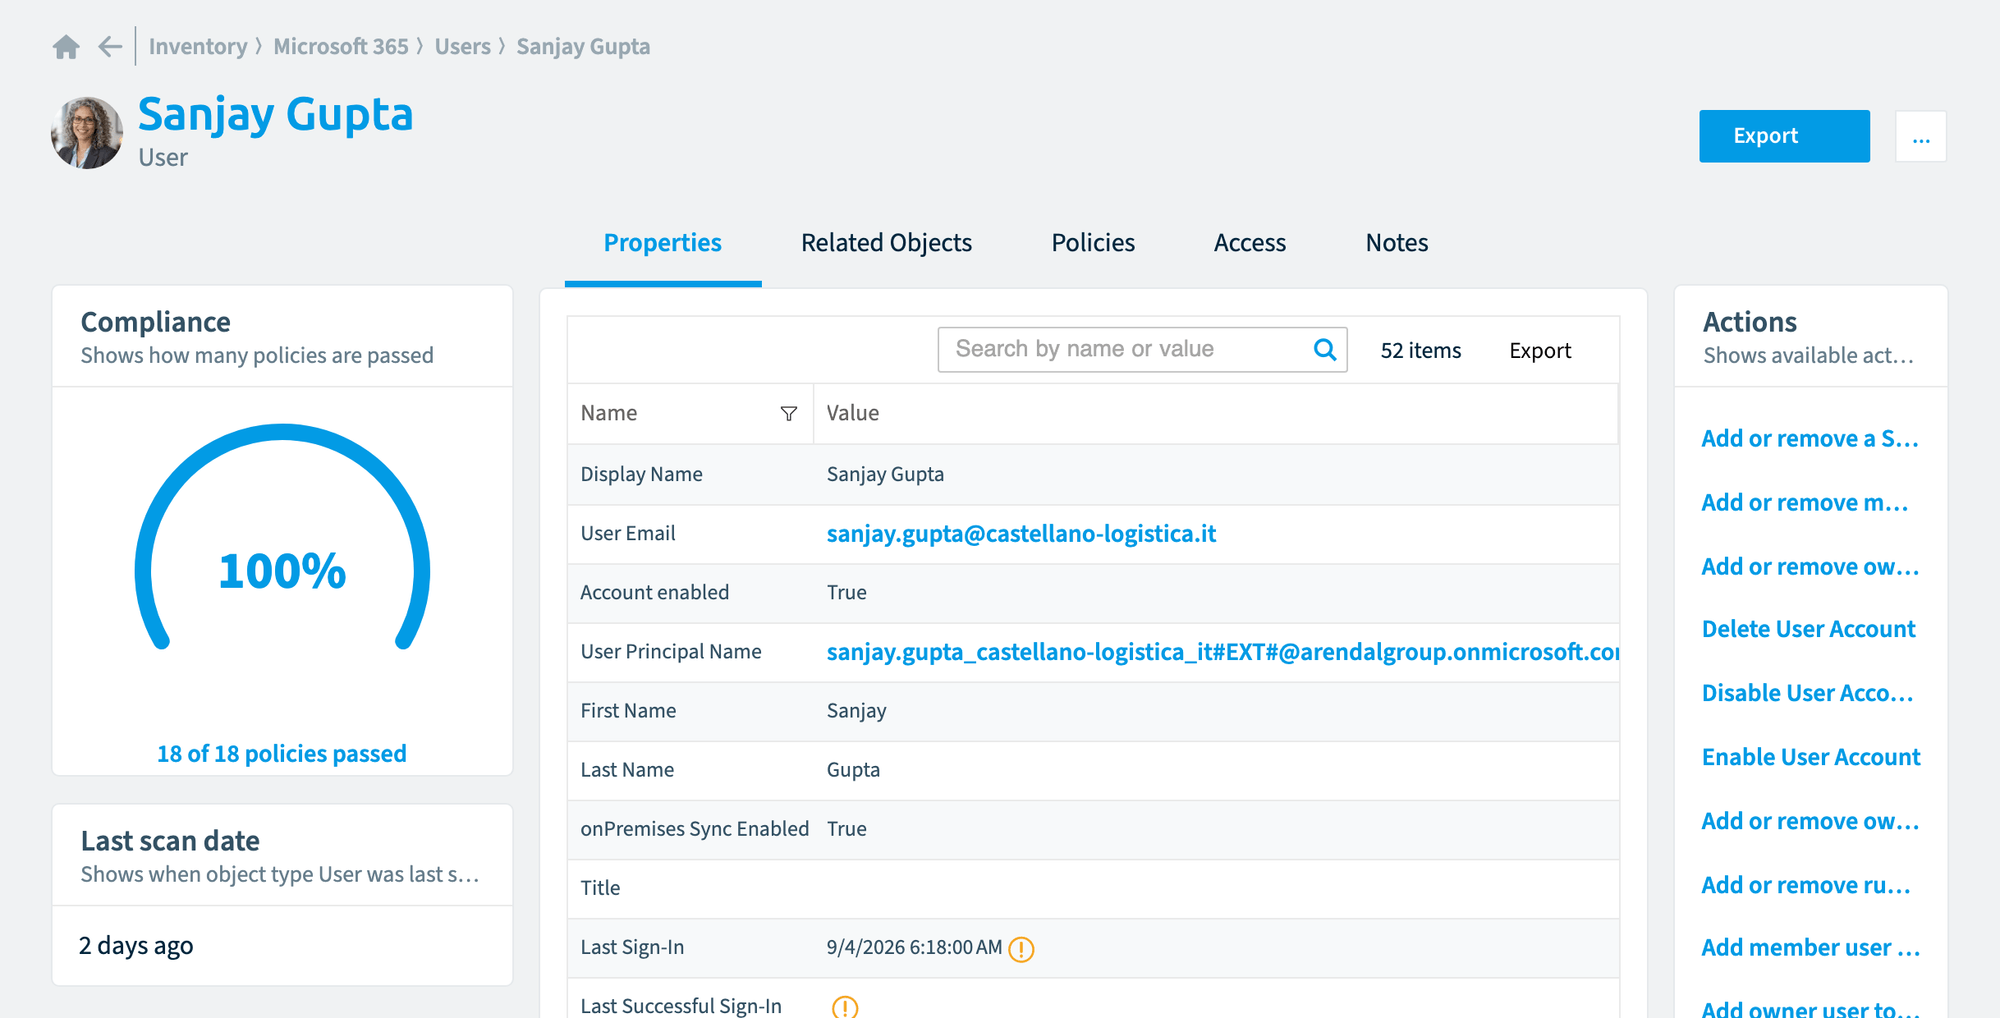2000x1018 pixels.
Task: Open the Access tab
Action: click(x=1250, y=243)
